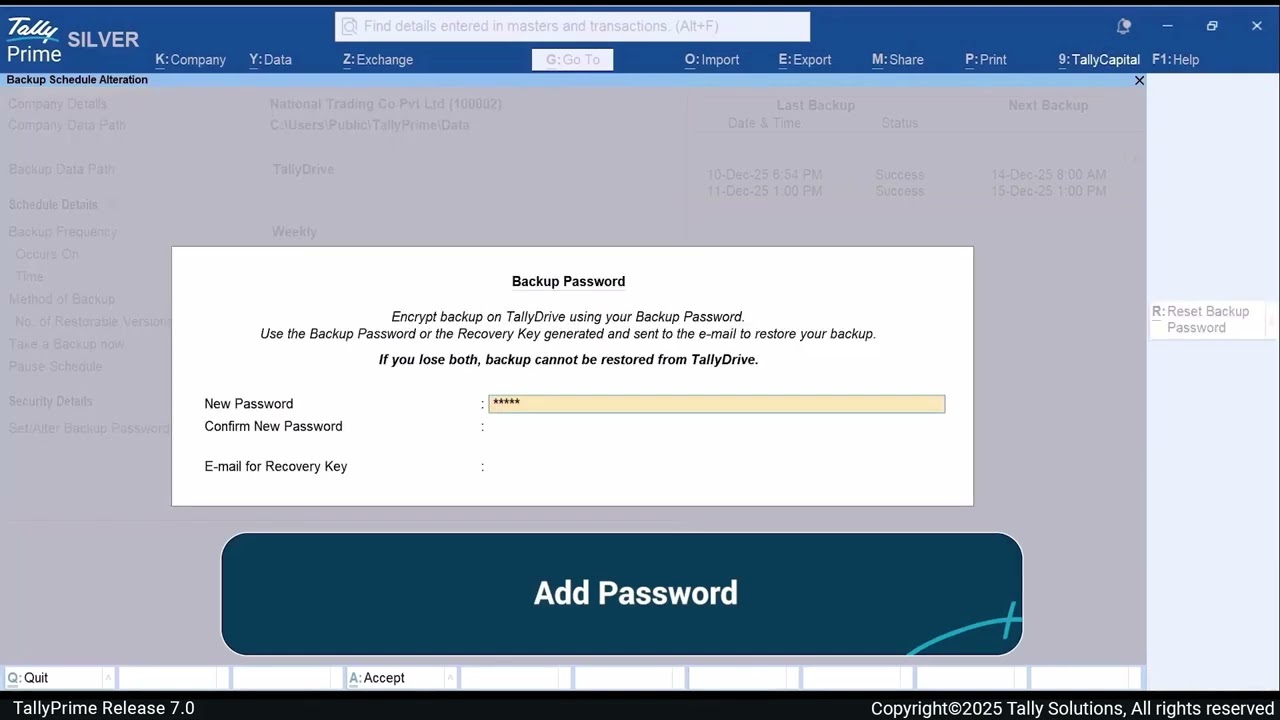Minimize the TallyPrime window

click(1167, 26)
